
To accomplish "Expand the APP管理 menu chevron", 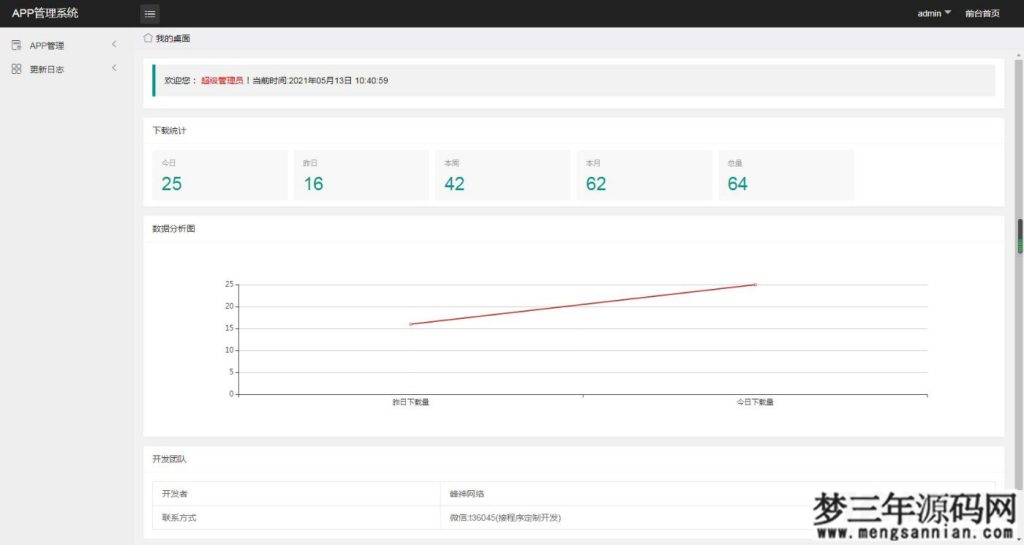I will tap(114, 44).
